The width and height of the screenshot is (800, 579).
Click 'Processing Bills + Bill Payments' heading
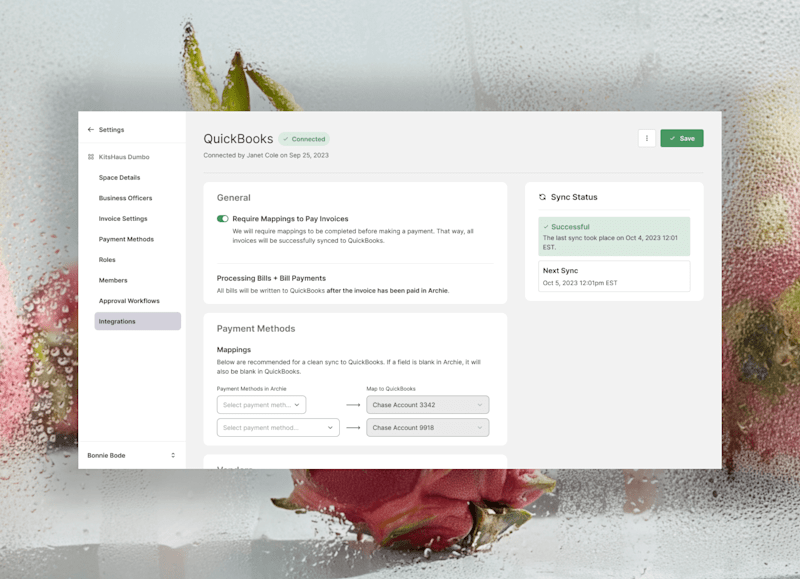tap(271, 278)
